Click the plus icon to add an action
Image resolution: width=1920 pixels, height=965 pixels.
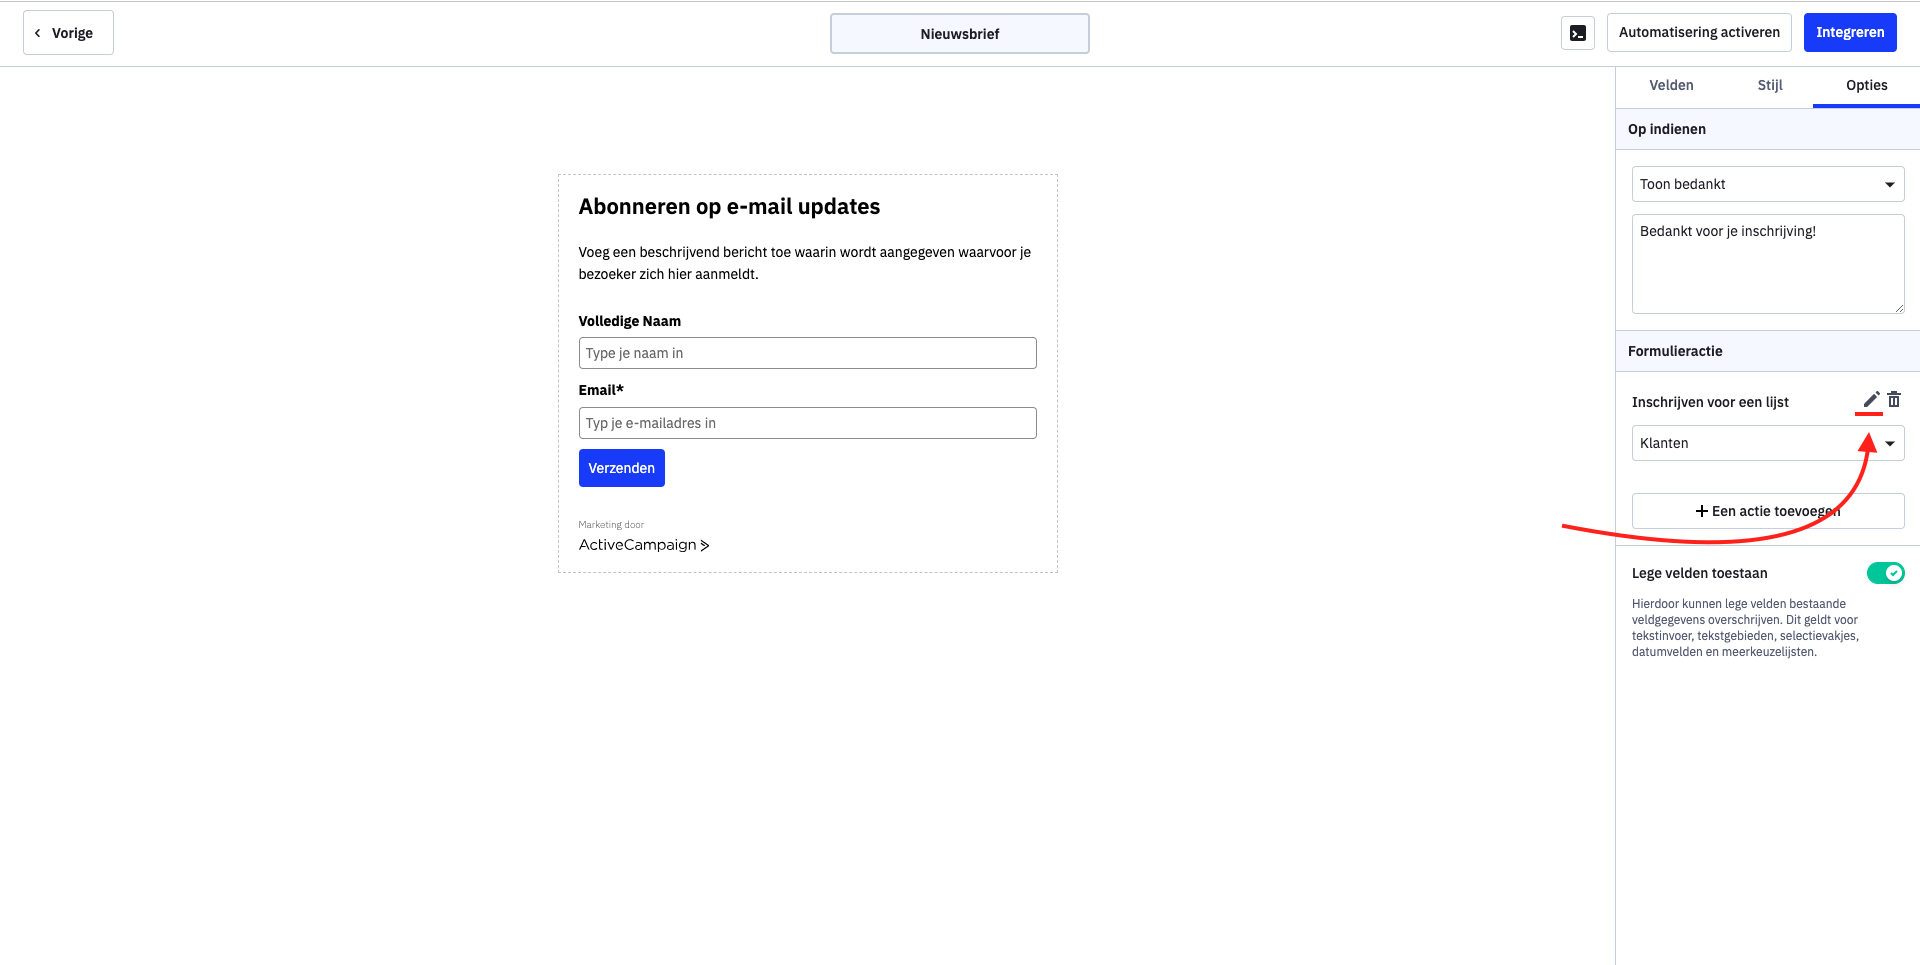(1701, 511)
